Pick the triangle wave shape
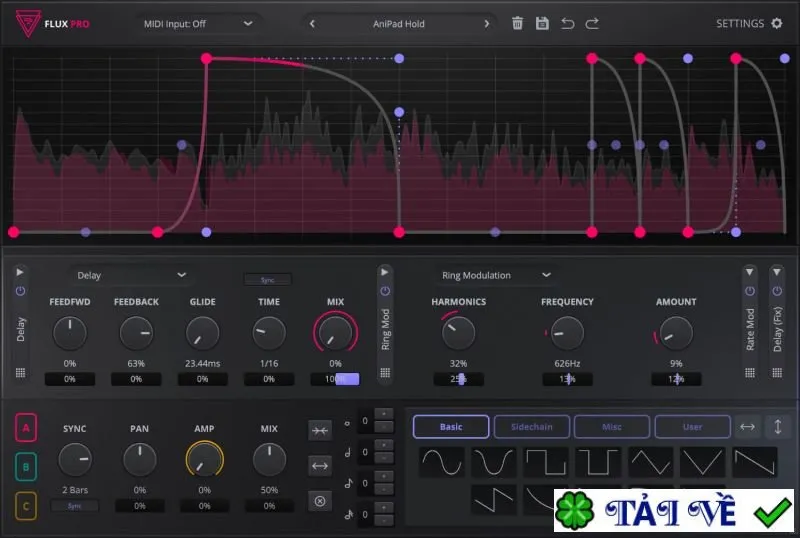Image resolution: width=800 pixels, height=538 pixels. click(x=651, y=462)
